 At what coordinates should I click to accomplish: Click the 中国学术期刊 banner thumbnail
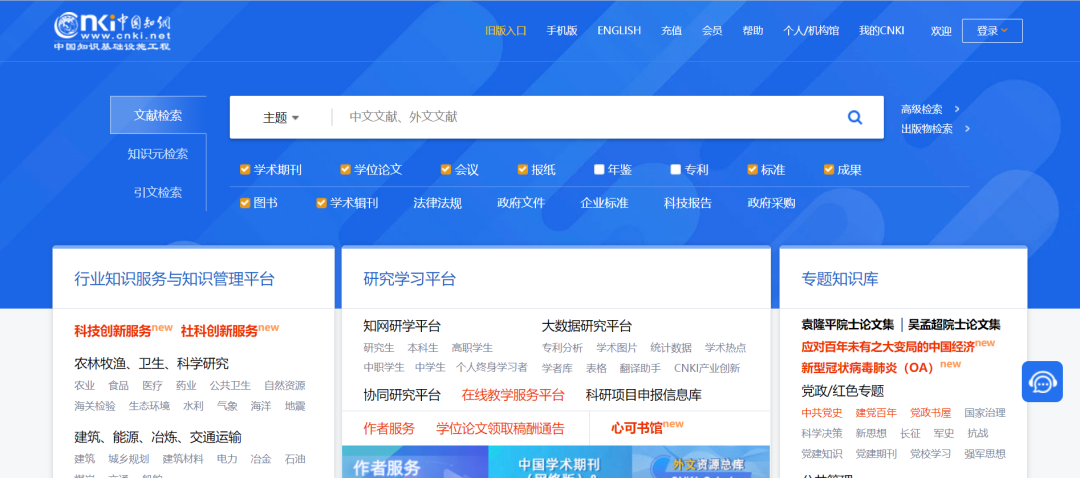point(560,461)
